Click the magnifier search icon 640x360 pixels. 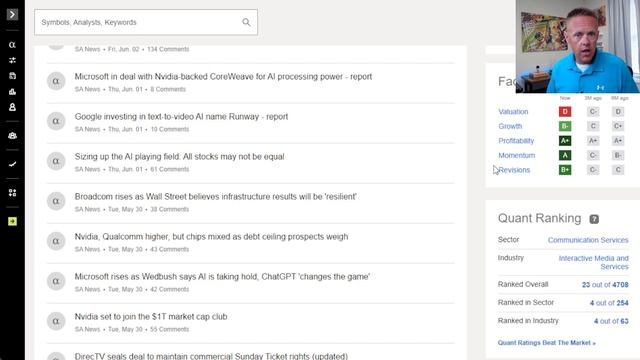(246, 22)
